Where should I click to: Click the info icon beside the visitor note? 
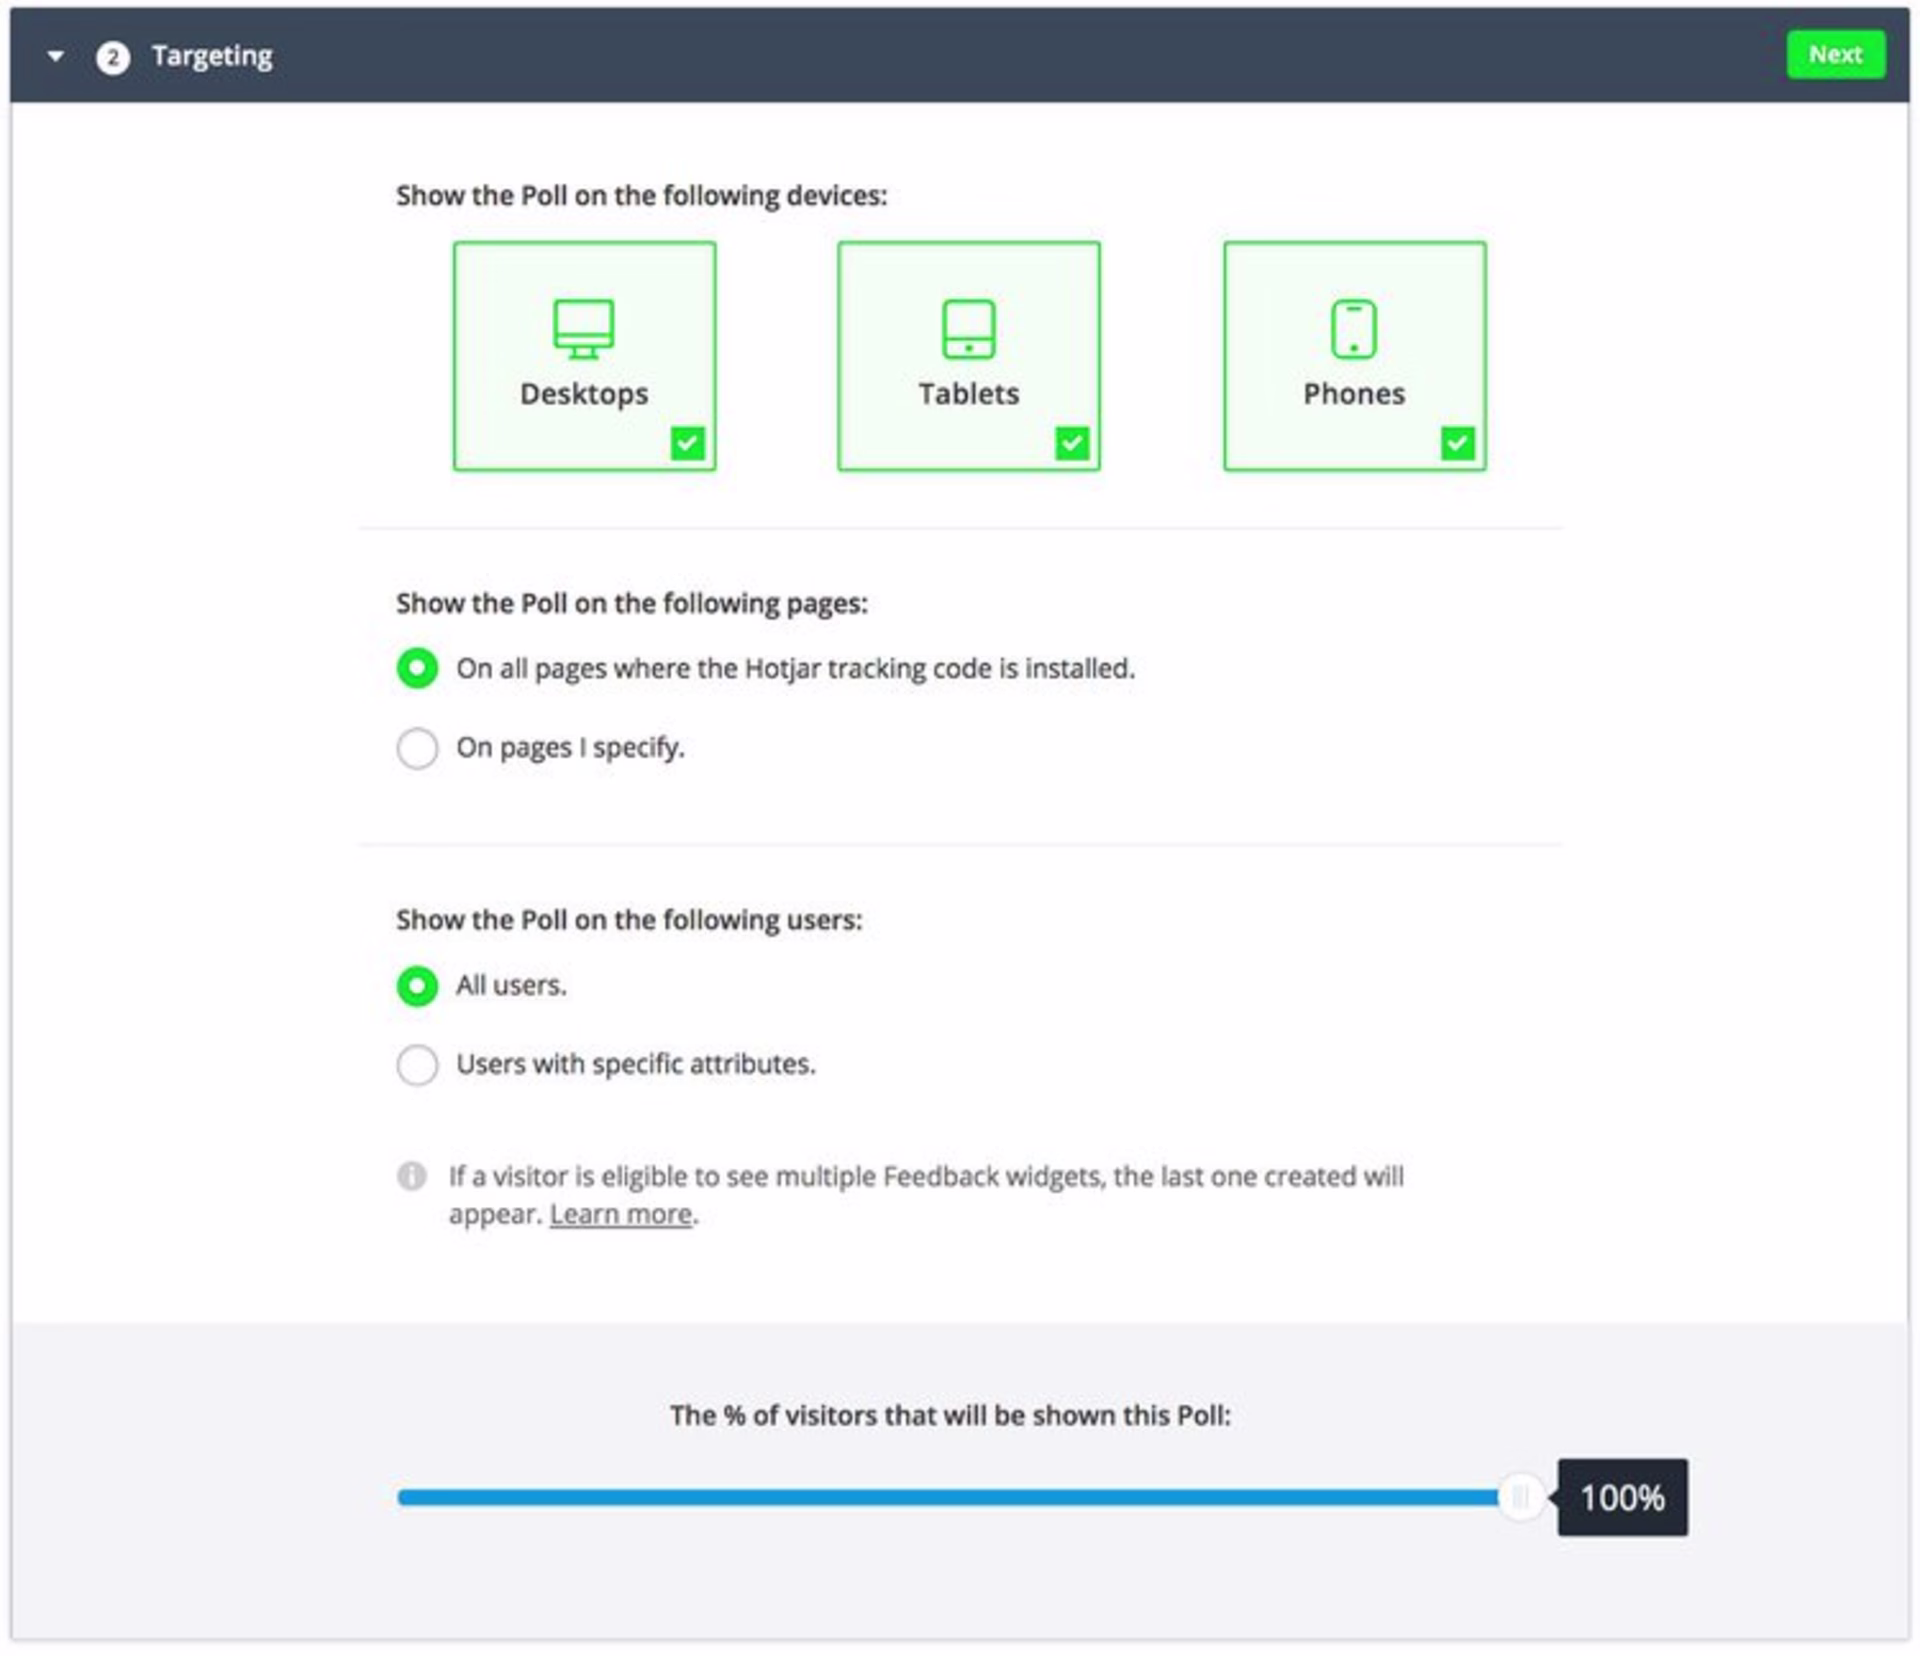(412, 1176)
